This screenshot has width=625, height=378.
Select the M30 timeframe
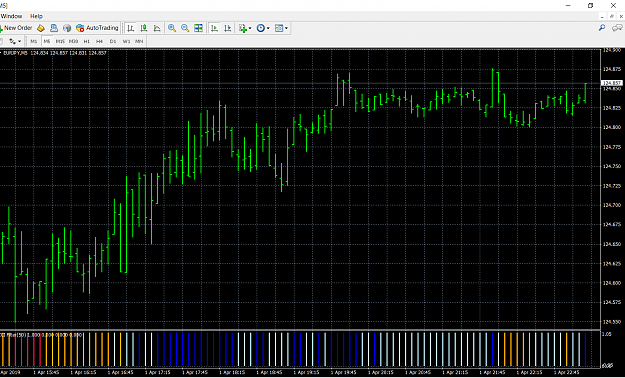[73, 41]
